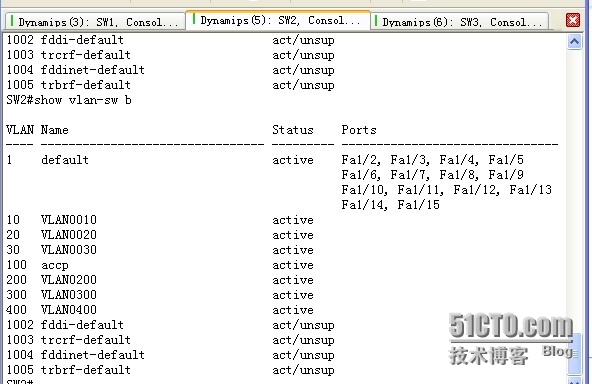This screenshot has width=592, height=384.
Task: Click 'active' status of accp row
Action: pos(293,265)
